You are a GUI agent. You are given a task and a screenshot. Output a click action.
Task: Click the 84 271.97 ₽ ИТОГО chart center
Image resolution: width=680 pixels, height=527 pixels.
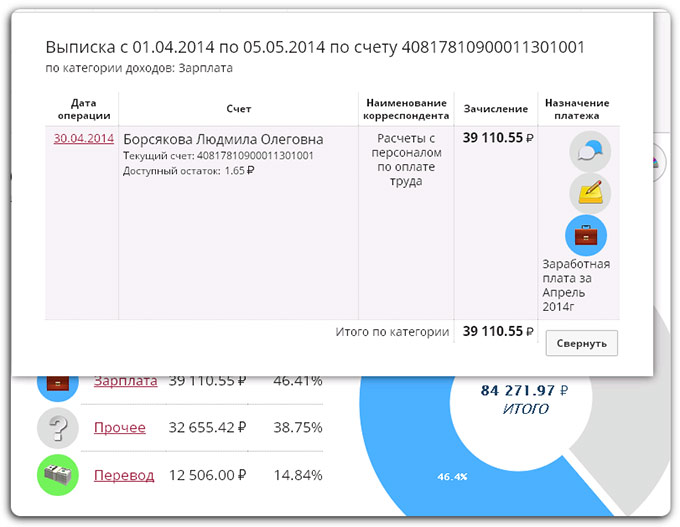(x=524, y=399)
